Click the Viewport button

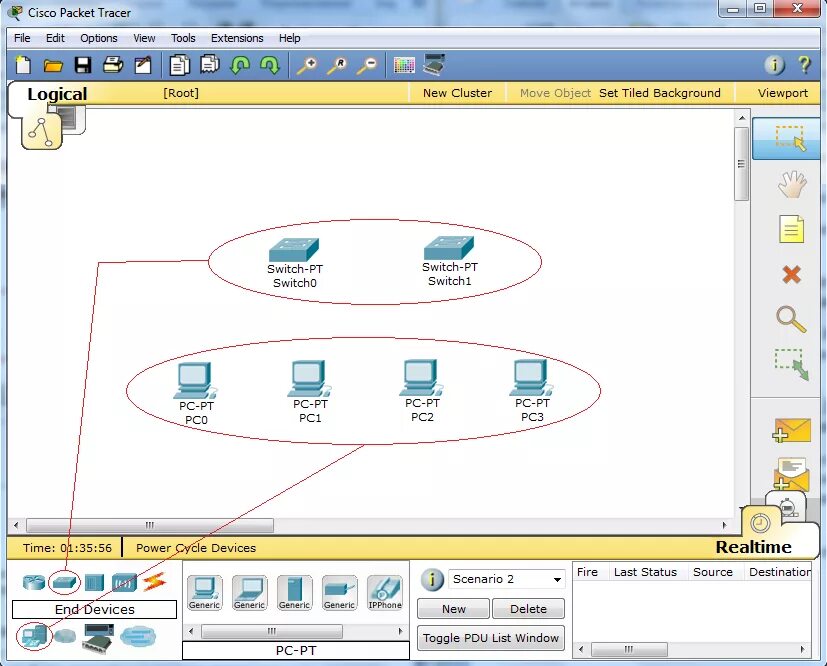(783, 93)
